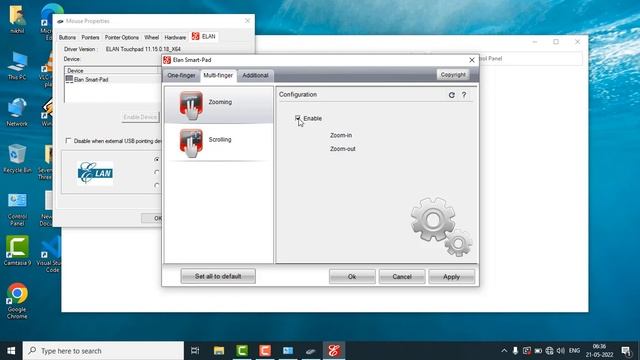Open File Explorer from the taskbar
Viewport: 640px width, 360px height.
pyautogui.click(x=219, y=351)
